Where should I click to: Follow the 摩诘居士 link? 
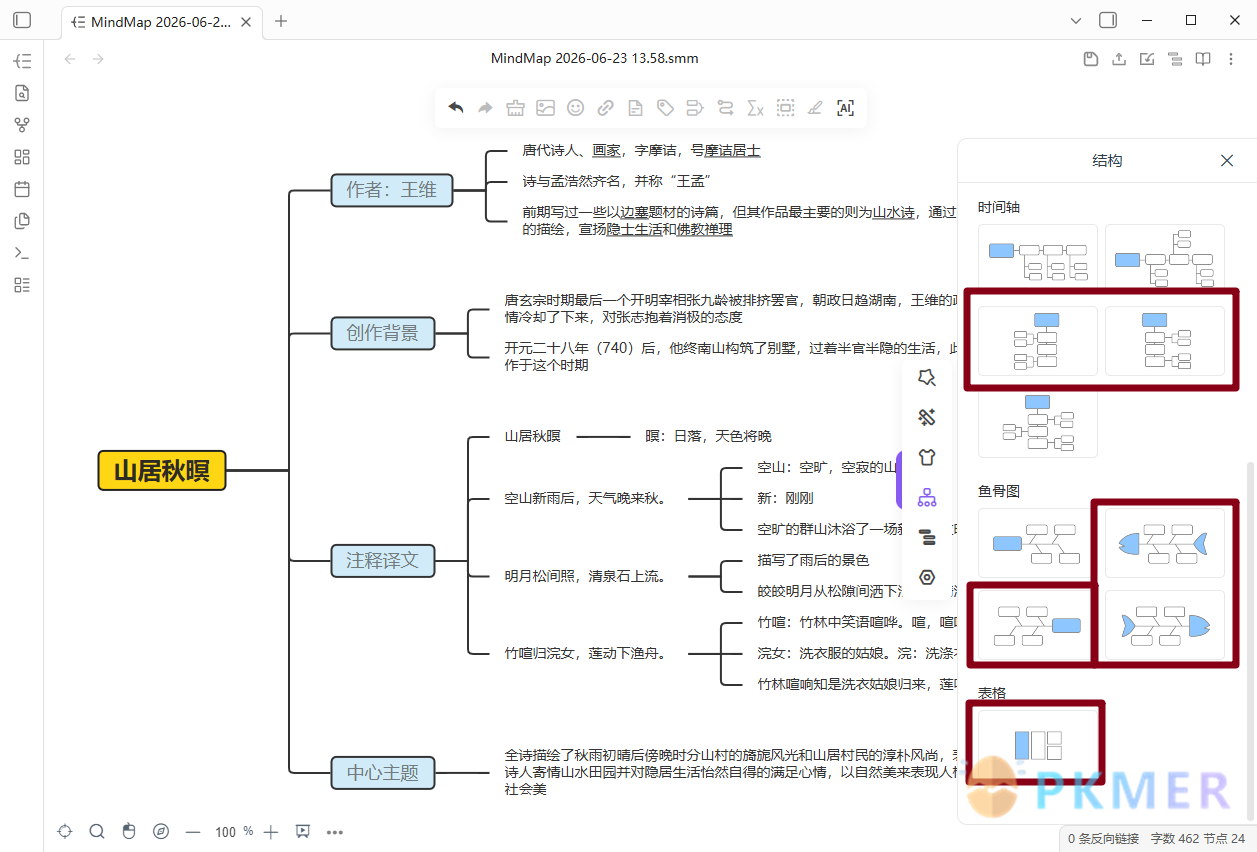732,151
